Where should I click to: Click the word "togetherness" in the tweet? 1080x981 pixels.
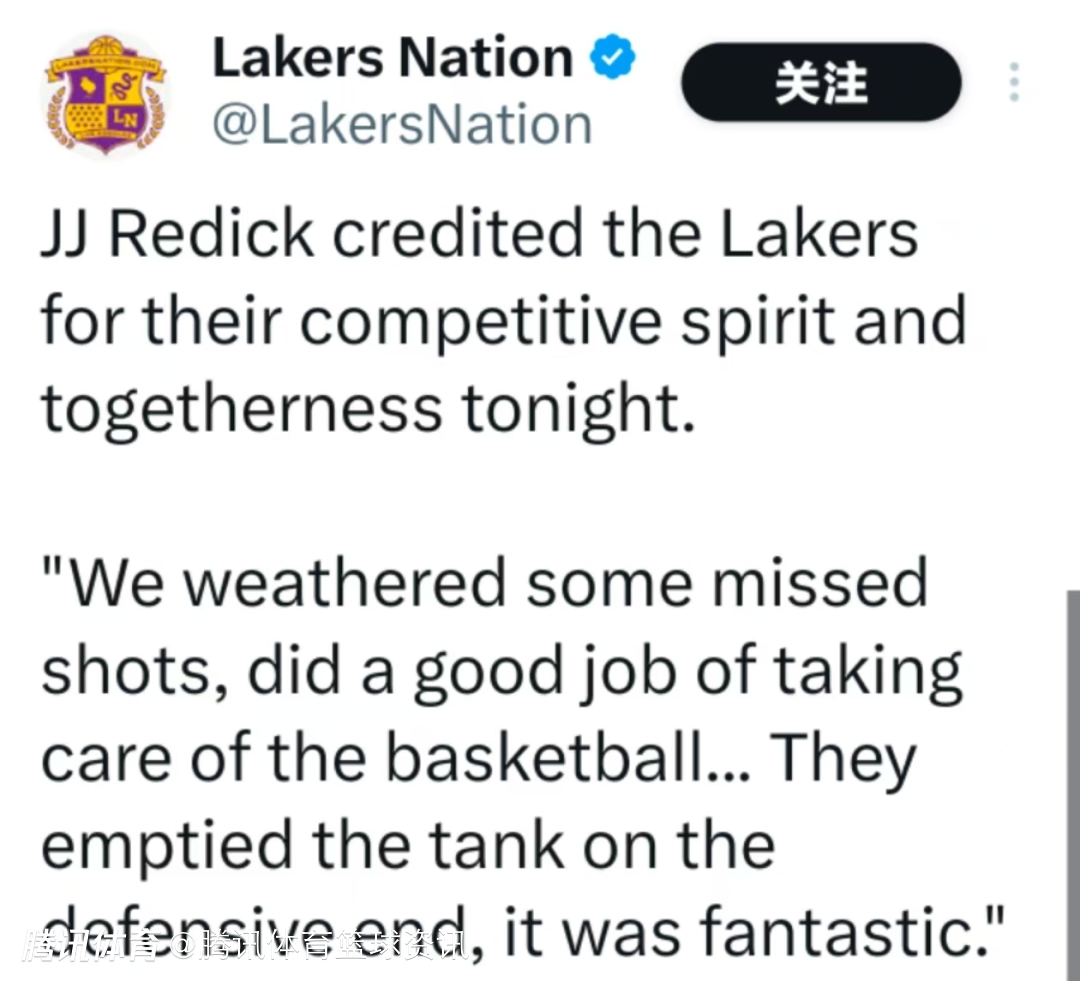pyautogui.click(x=240, y=407)
